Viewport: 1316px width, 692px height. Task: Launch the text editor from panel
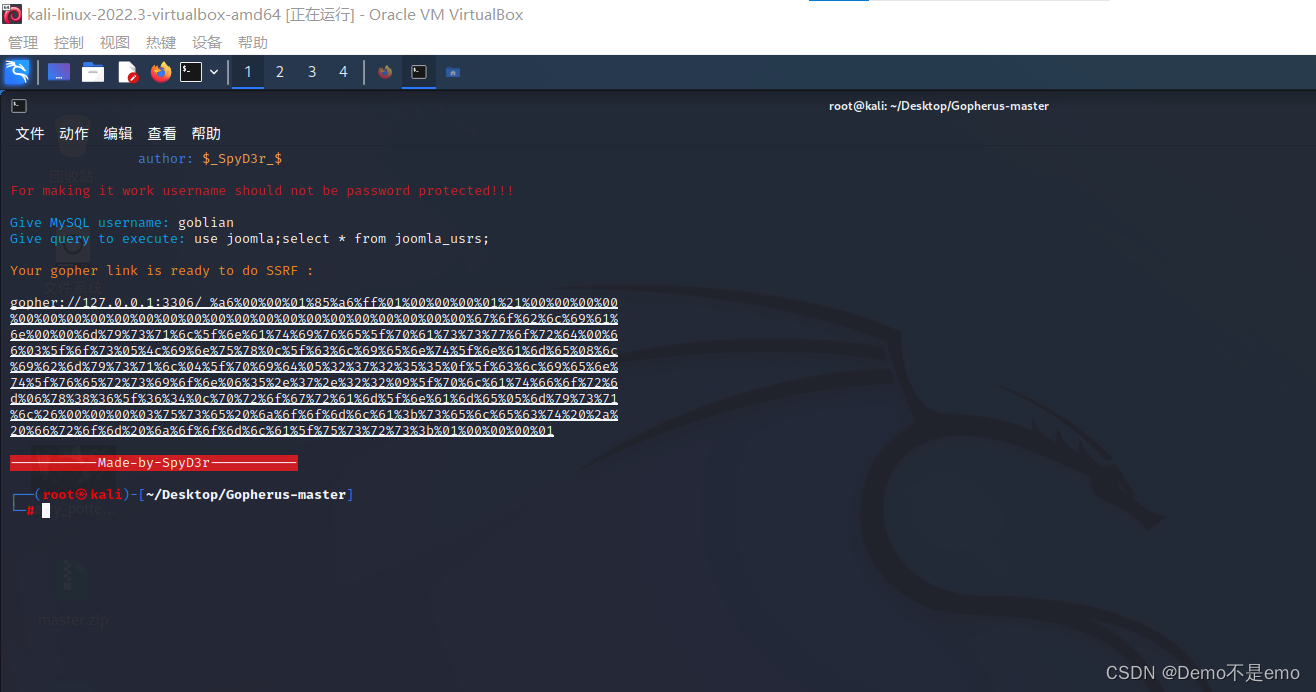127,72
